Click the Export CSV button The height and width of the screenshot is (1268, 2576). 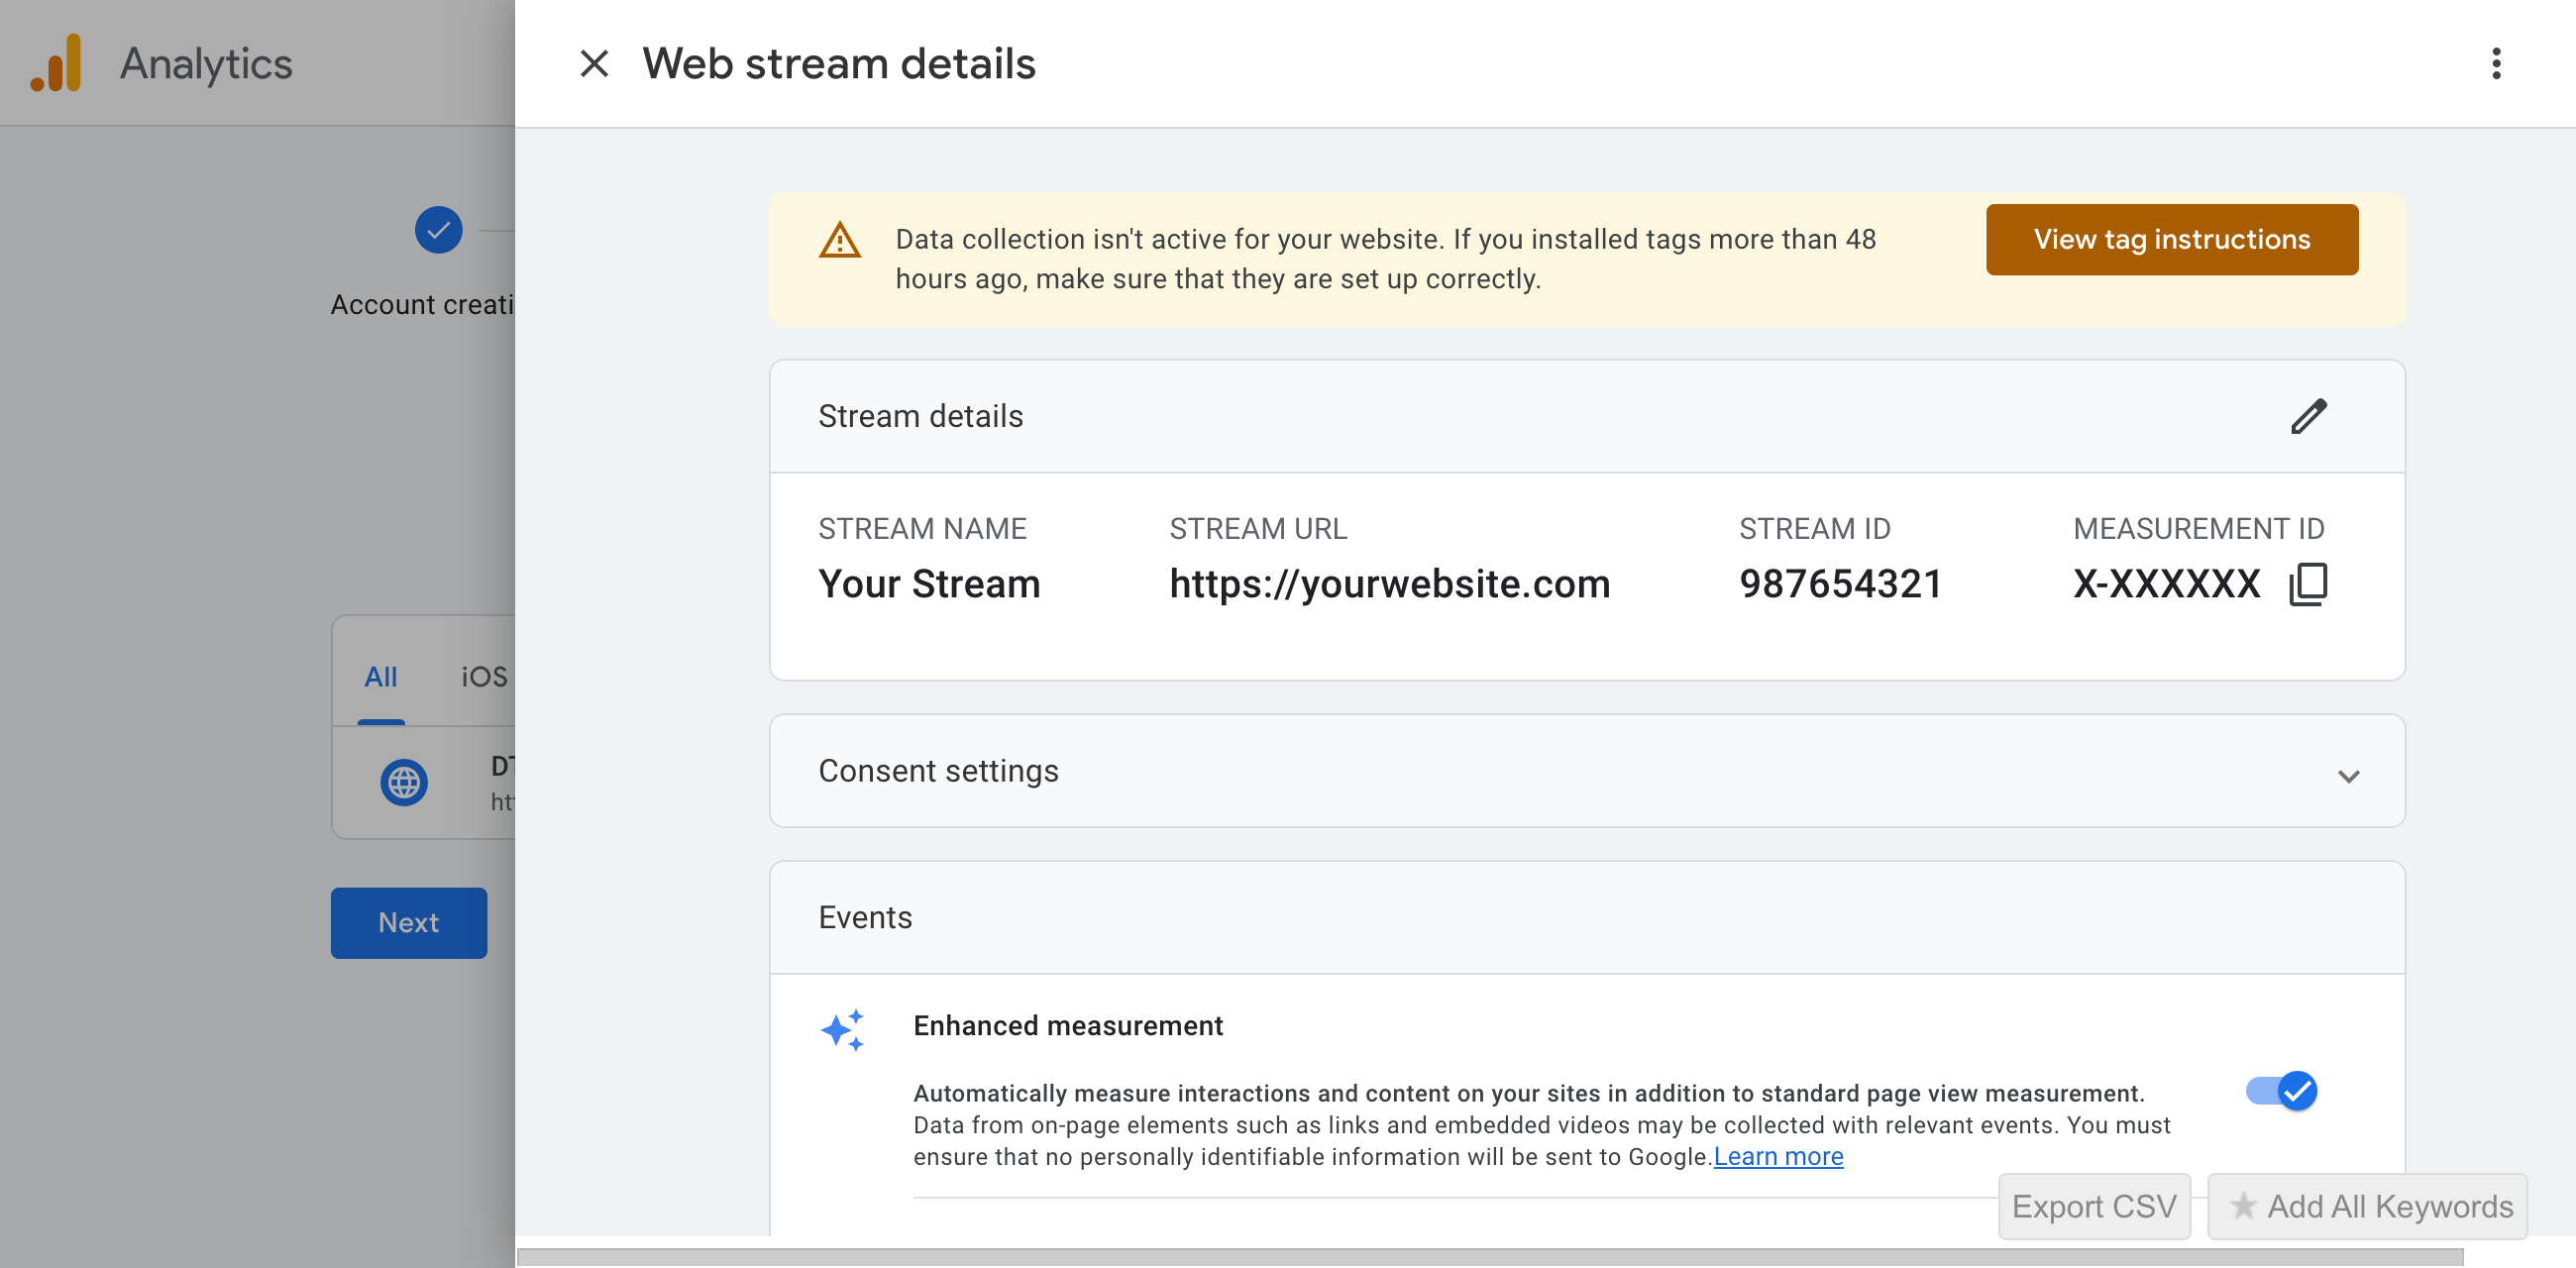point(2094,1206)
